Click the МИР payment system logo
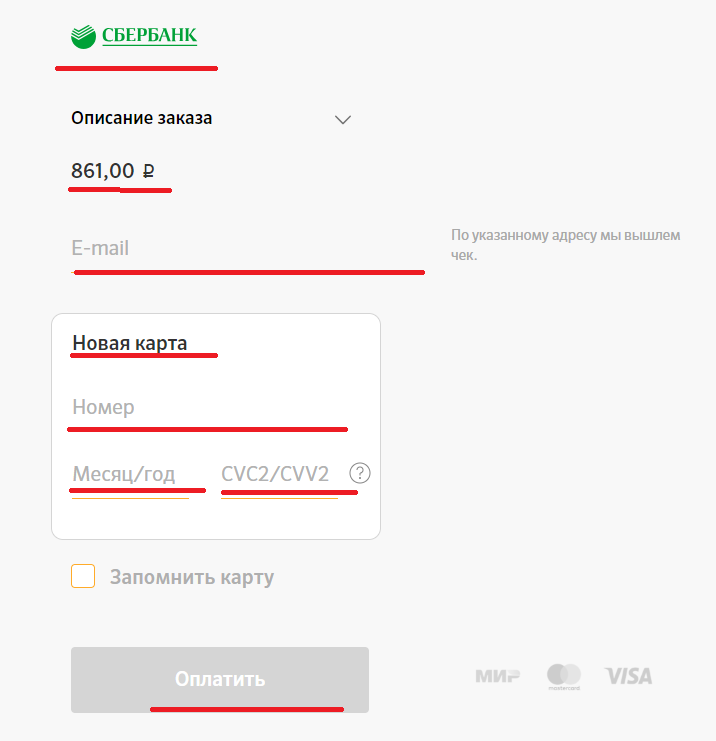 coord(497,676)
